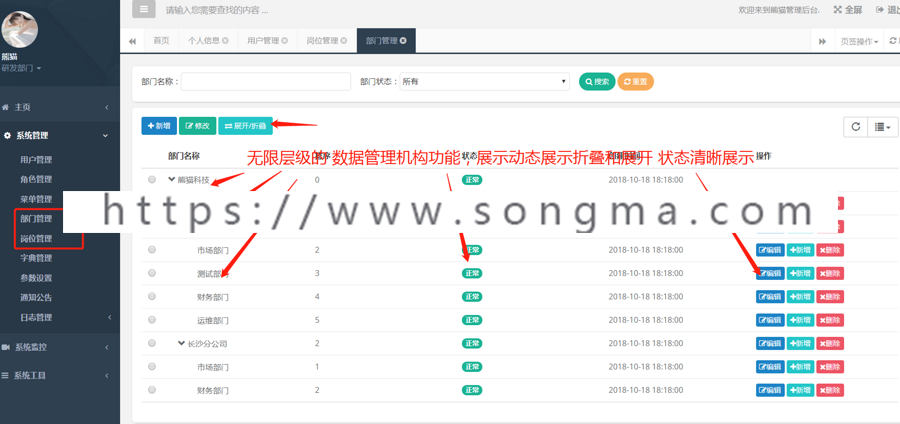This screenshot has height=424, width=900.
Task: Close the 个人信息 tab
Action: pos(225,41)
